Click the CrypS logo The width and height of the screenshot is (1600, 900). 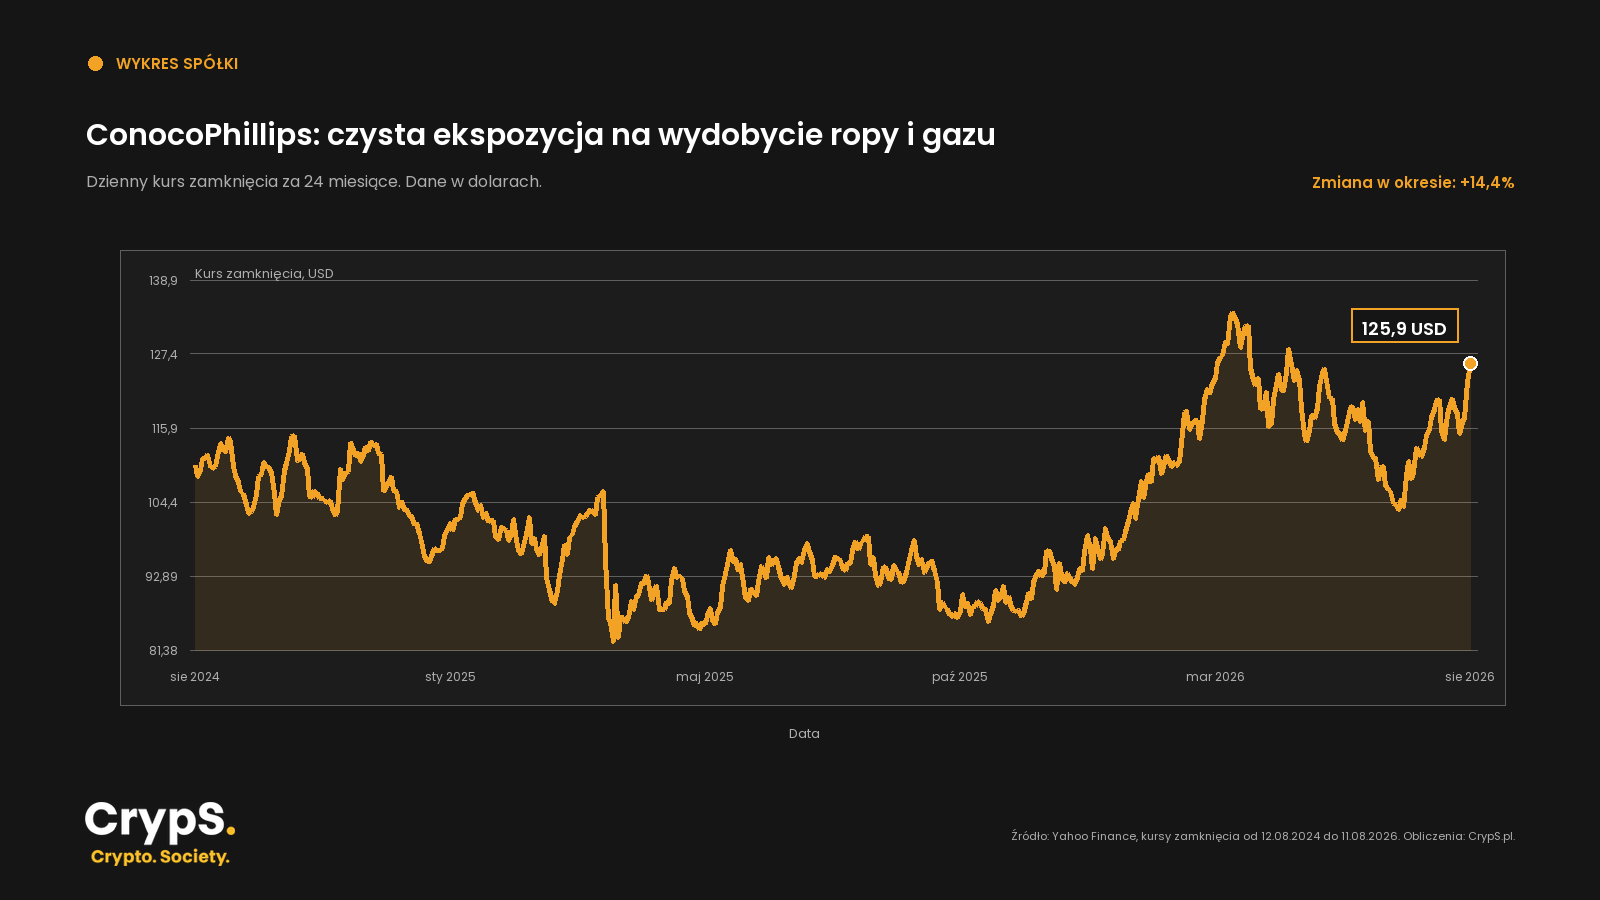(160, 822)
